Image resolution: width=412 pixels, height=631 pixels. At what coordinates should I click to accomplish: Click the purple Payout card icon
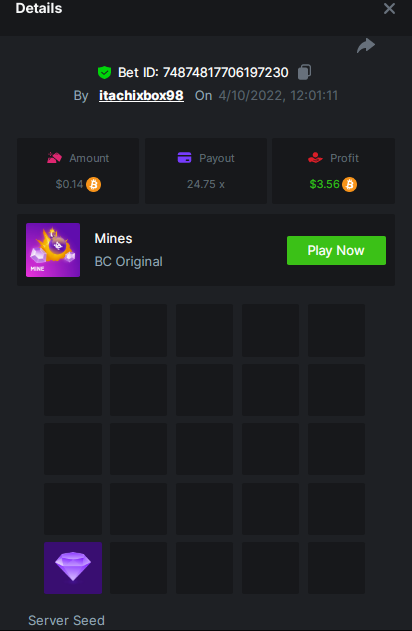[x=185, y=158]
